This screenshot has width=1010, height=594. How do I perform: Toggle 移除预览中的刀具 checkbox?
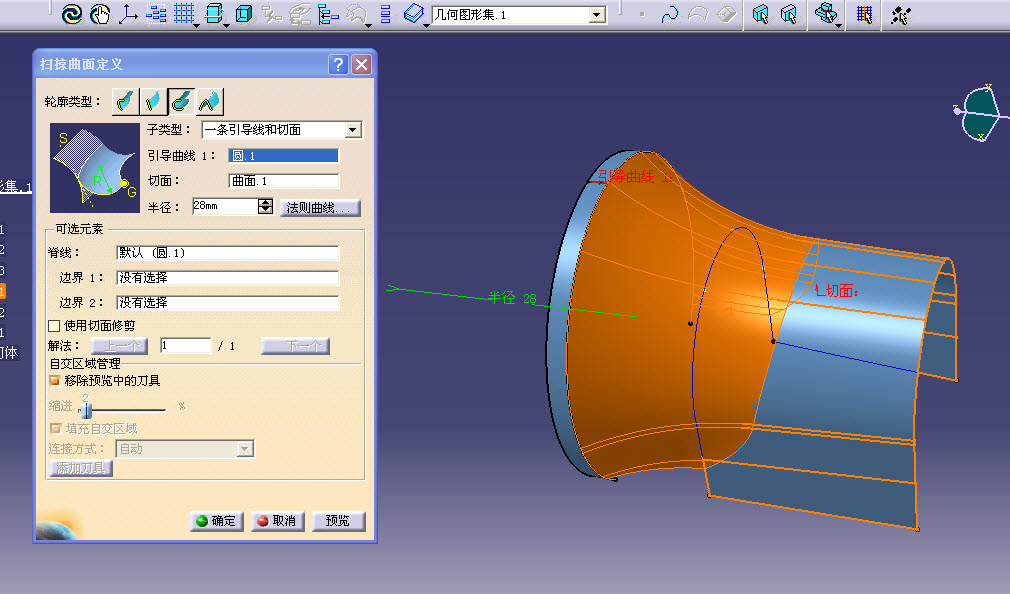(55, 381)
